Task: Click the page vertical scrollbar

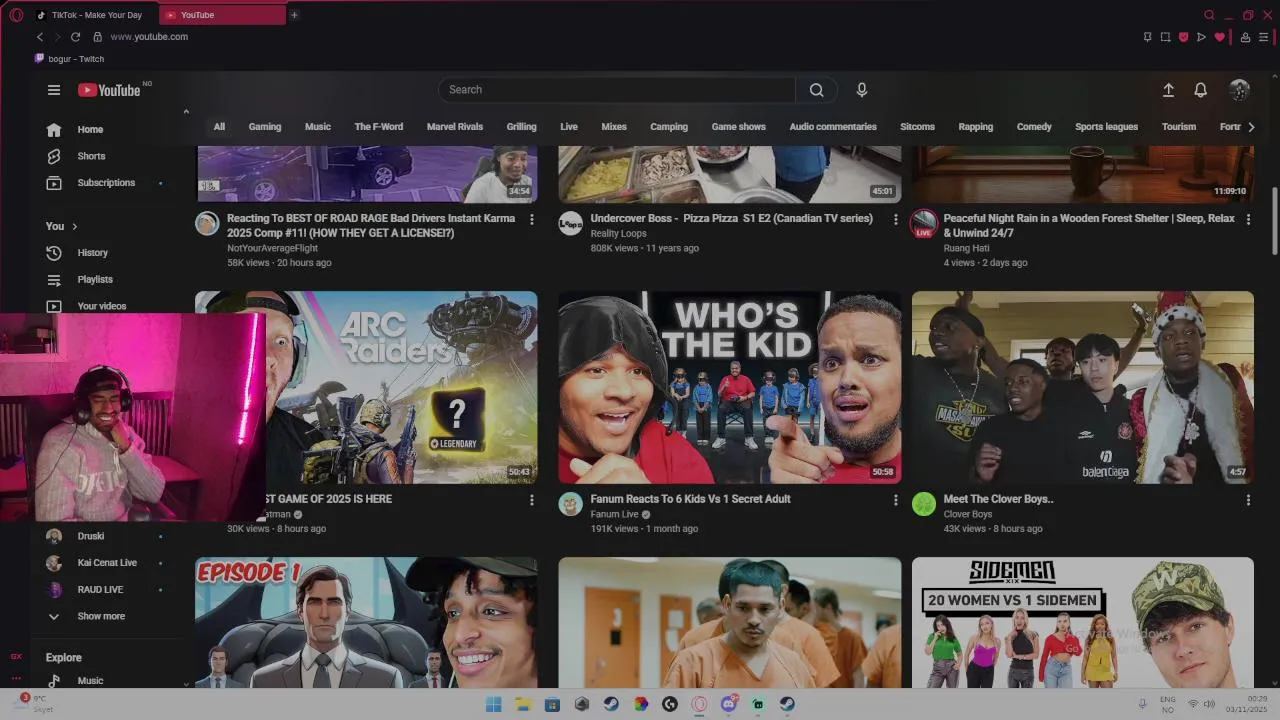Action: point(1274,220)
